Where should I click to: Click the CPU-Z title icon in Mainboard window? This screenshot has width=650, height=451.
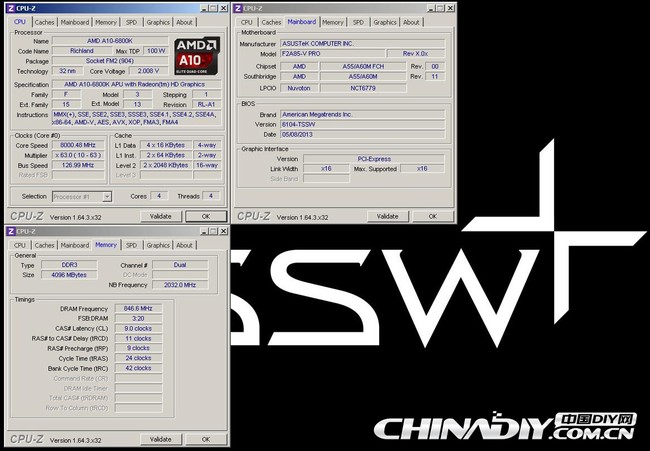(x=238, y=8)
